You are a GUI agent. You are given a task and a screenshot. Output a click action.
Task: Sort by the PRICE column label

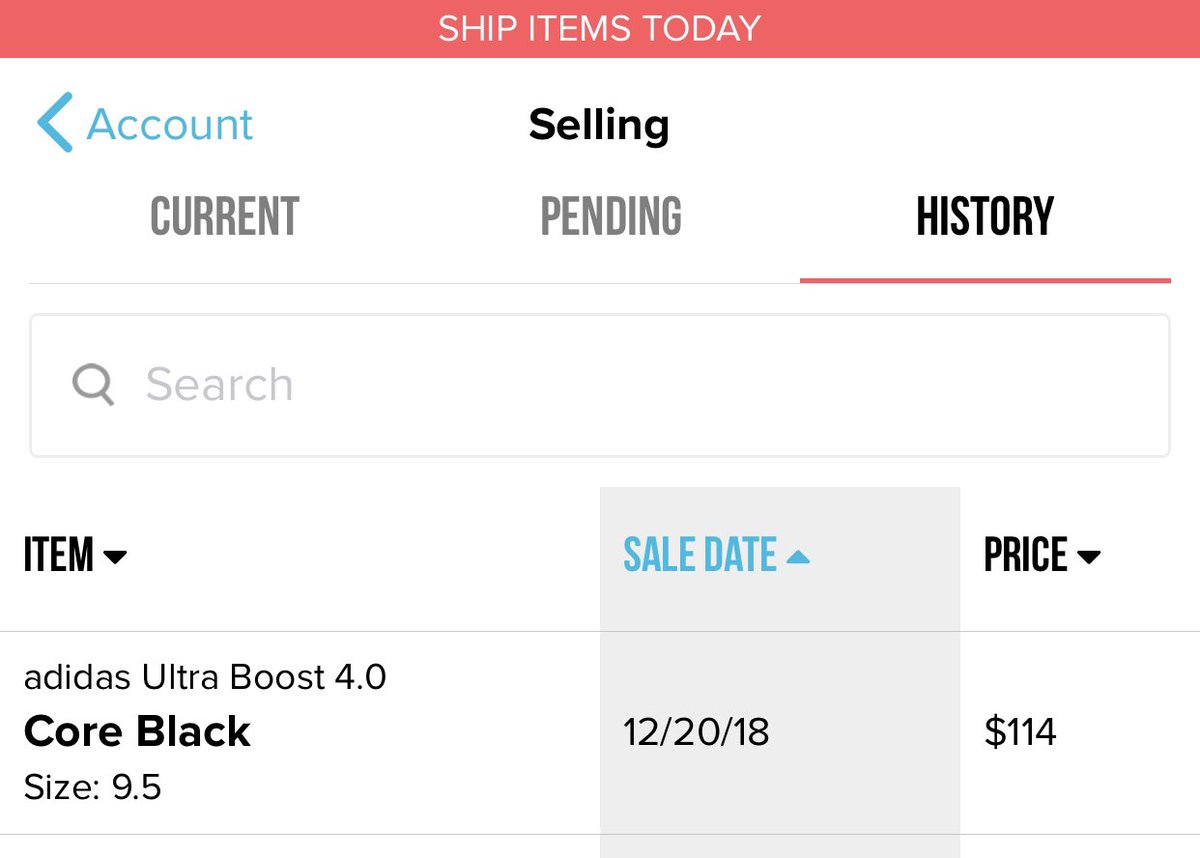click(1026, 556)
